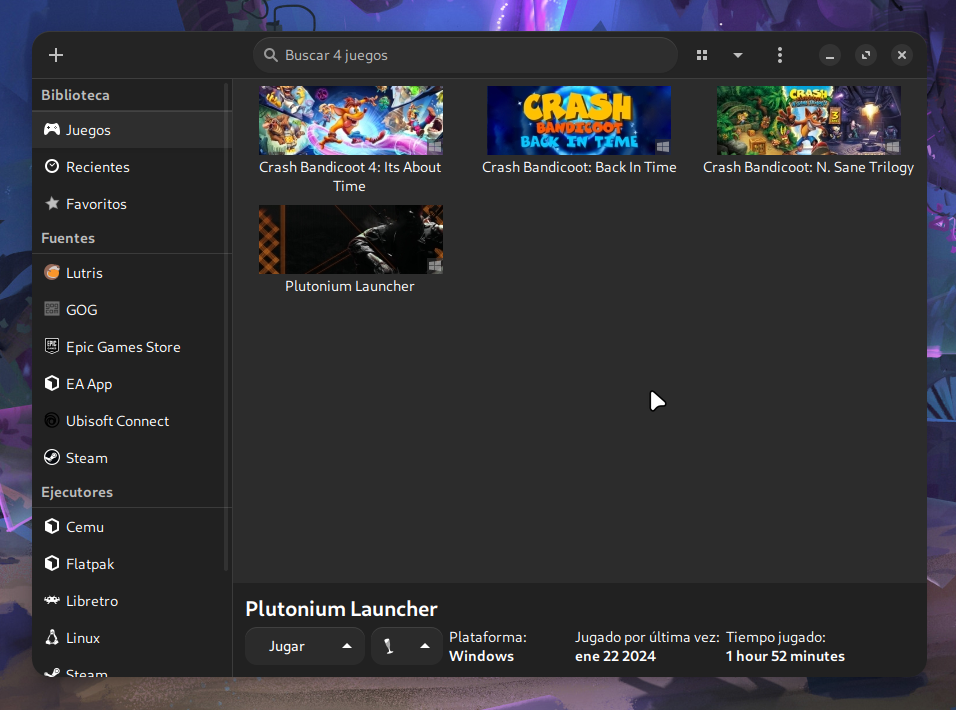Minimize the Lutris window
The height and width of the screenshot is (710, 956).
click(830, 55)
